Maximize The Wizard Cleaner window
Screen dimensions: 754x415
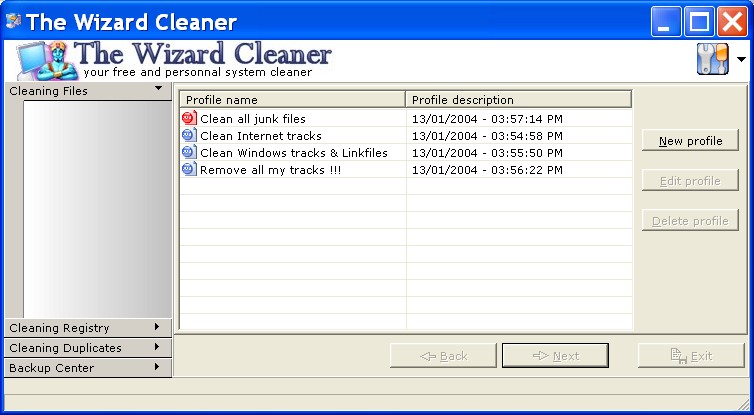click(699, 22)
